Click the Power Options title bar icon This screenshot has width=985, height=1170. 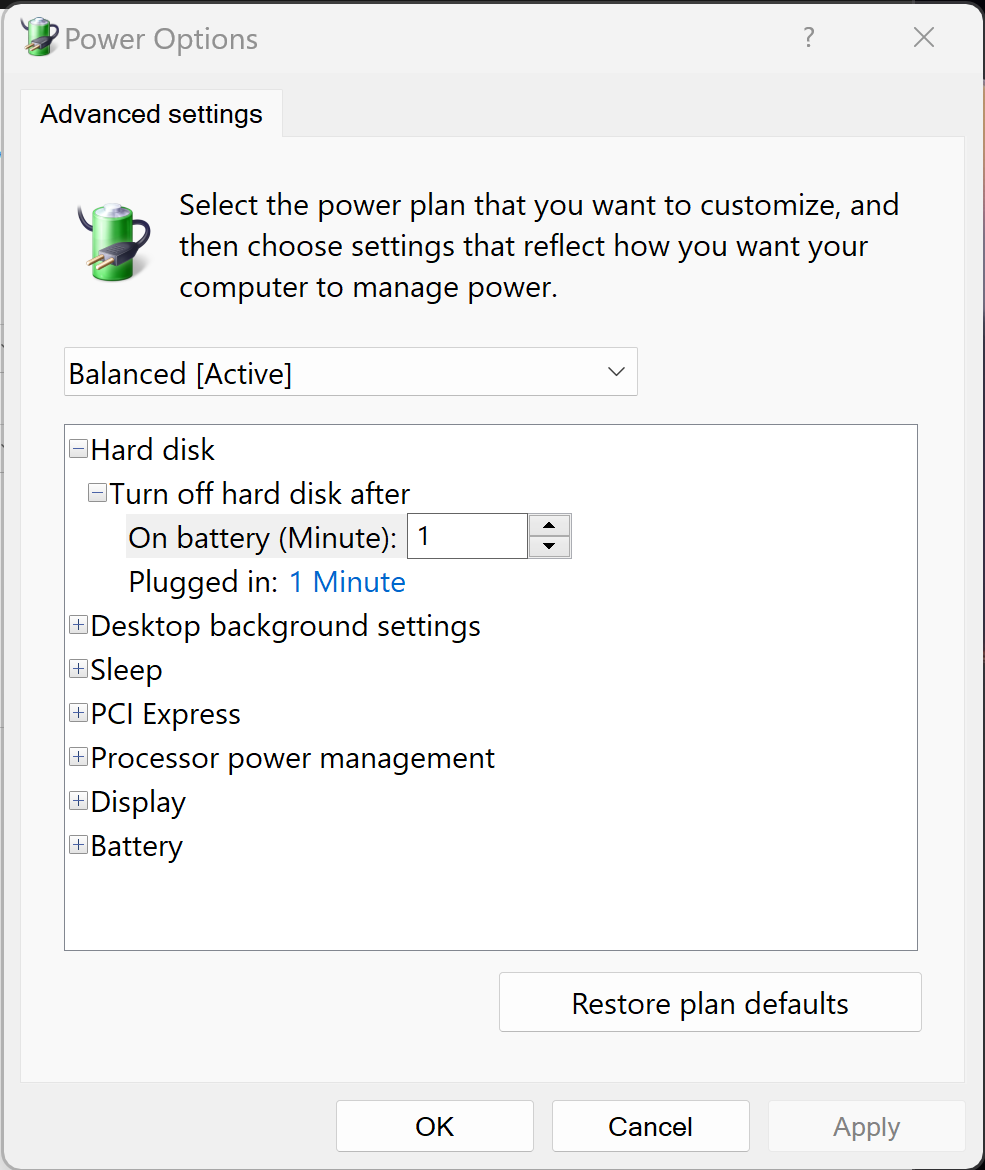pyautogui.click(x=40, y=38)
